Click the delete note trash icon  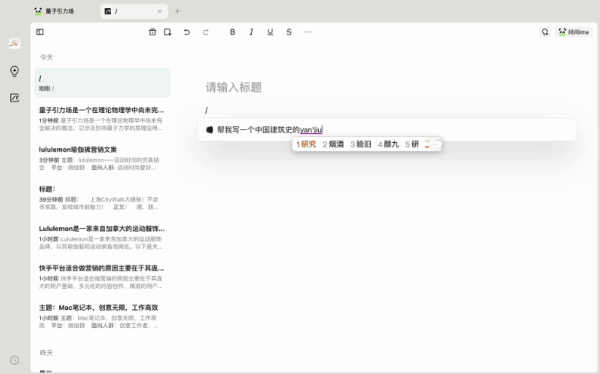click(x=152, y=32)
